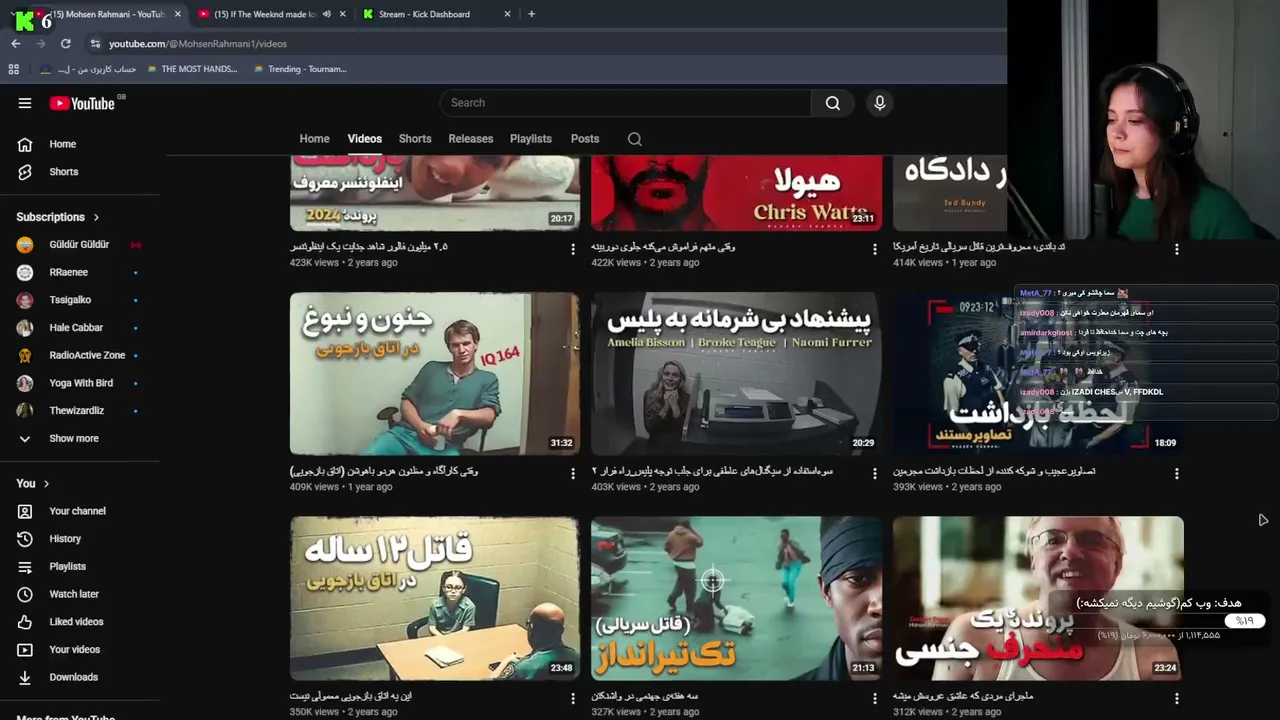Open the RadioActive Zone subscription link
1280x720 pixels.
[87, 355]
